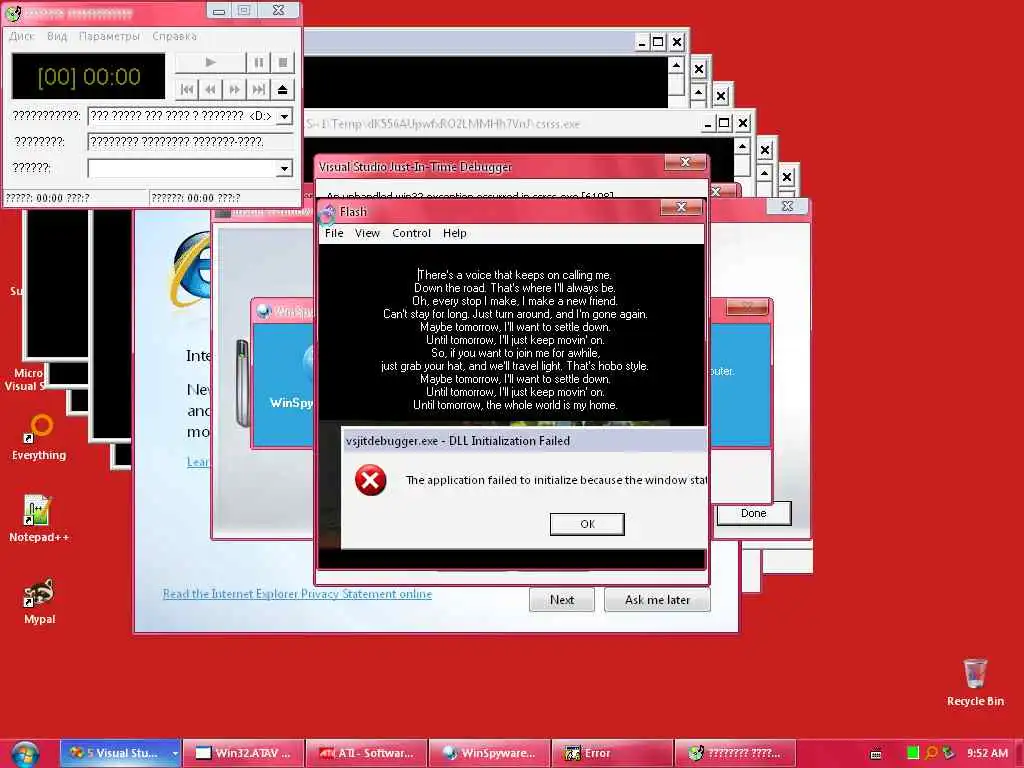Open the View menu in Flash window
1024x768 pixels.
tap(367, 233)
